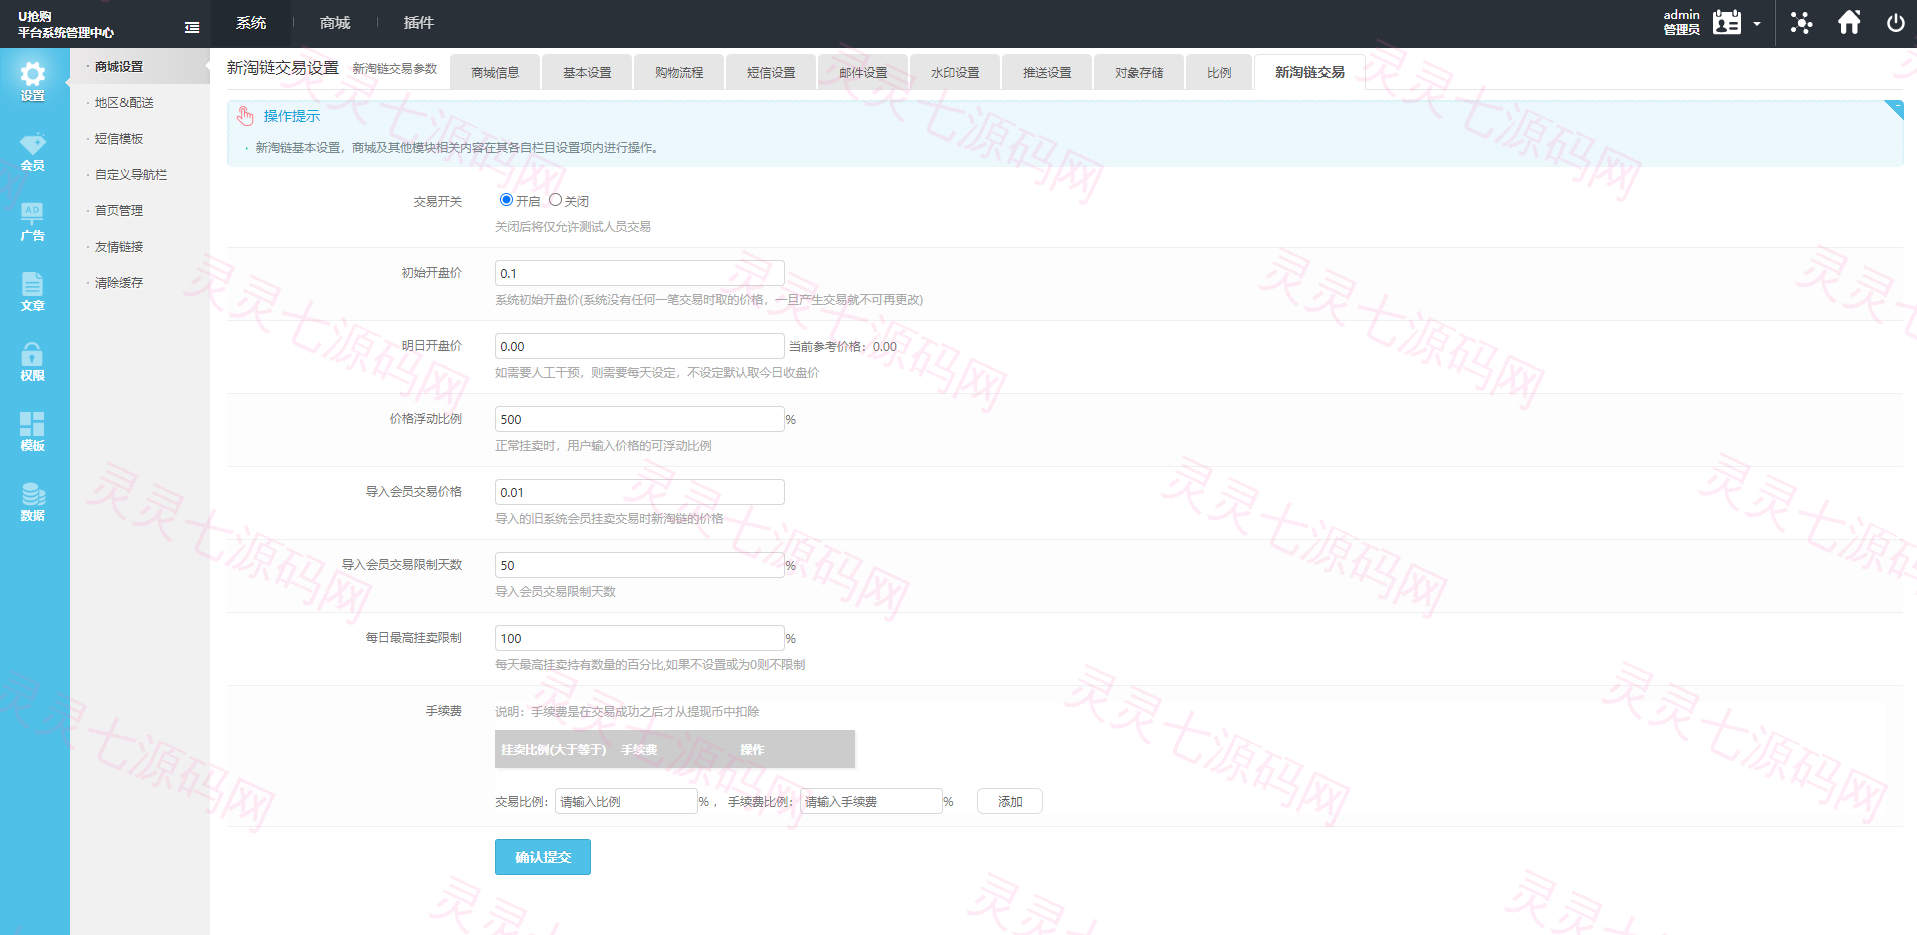1917x935 pixels.
Task: Open 清除缓存 in the side menu
Action: coord(119,283)
